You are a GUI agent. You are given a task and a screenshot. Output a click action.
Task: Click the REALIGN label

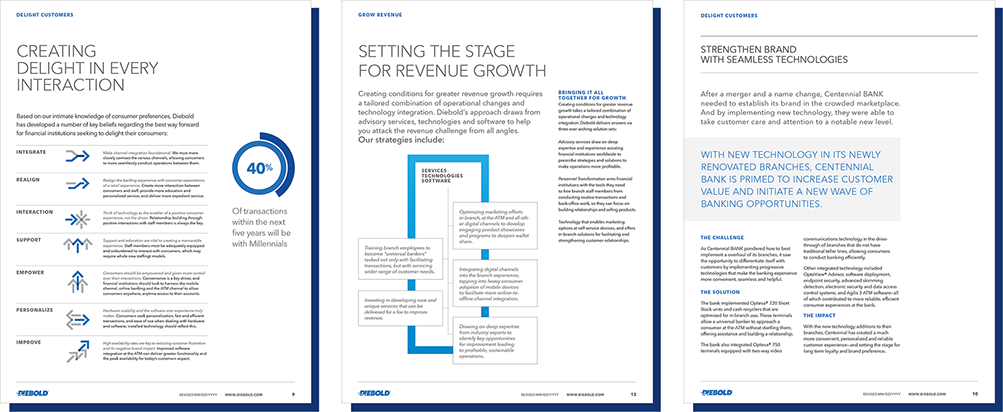point(27,180)
